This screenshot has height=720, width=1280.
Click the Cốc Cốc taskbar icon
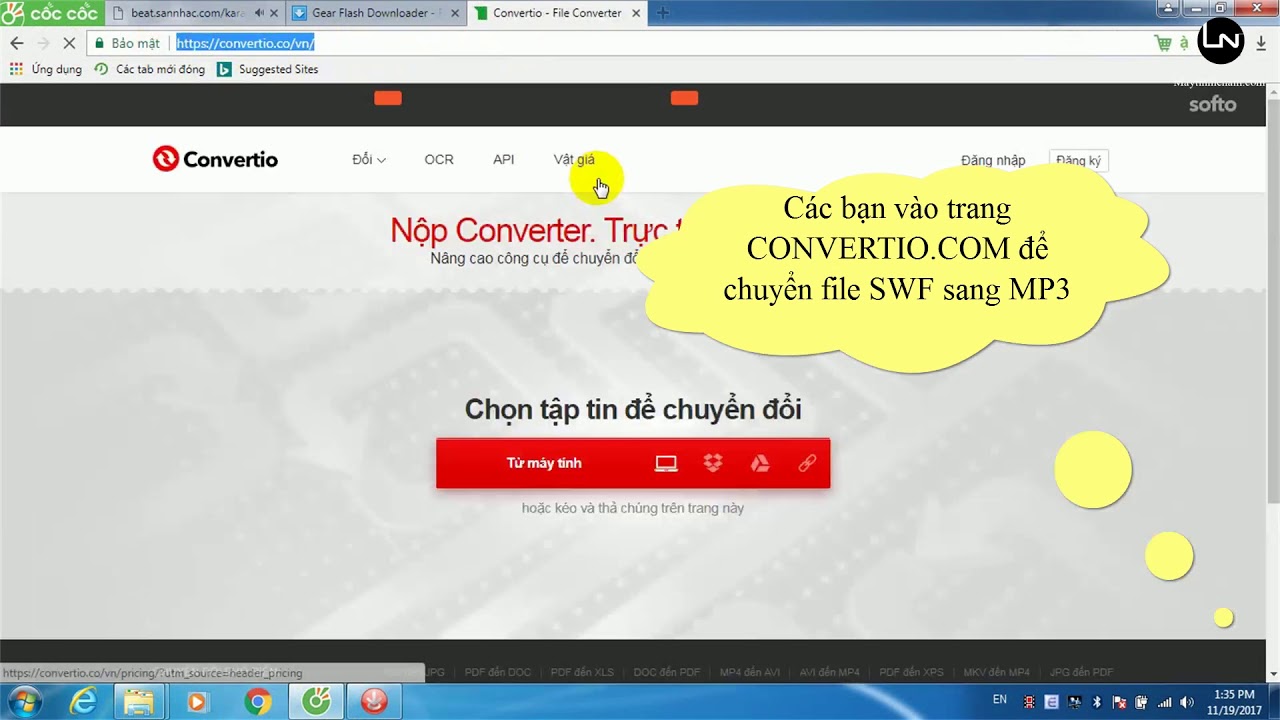point(317,702)
